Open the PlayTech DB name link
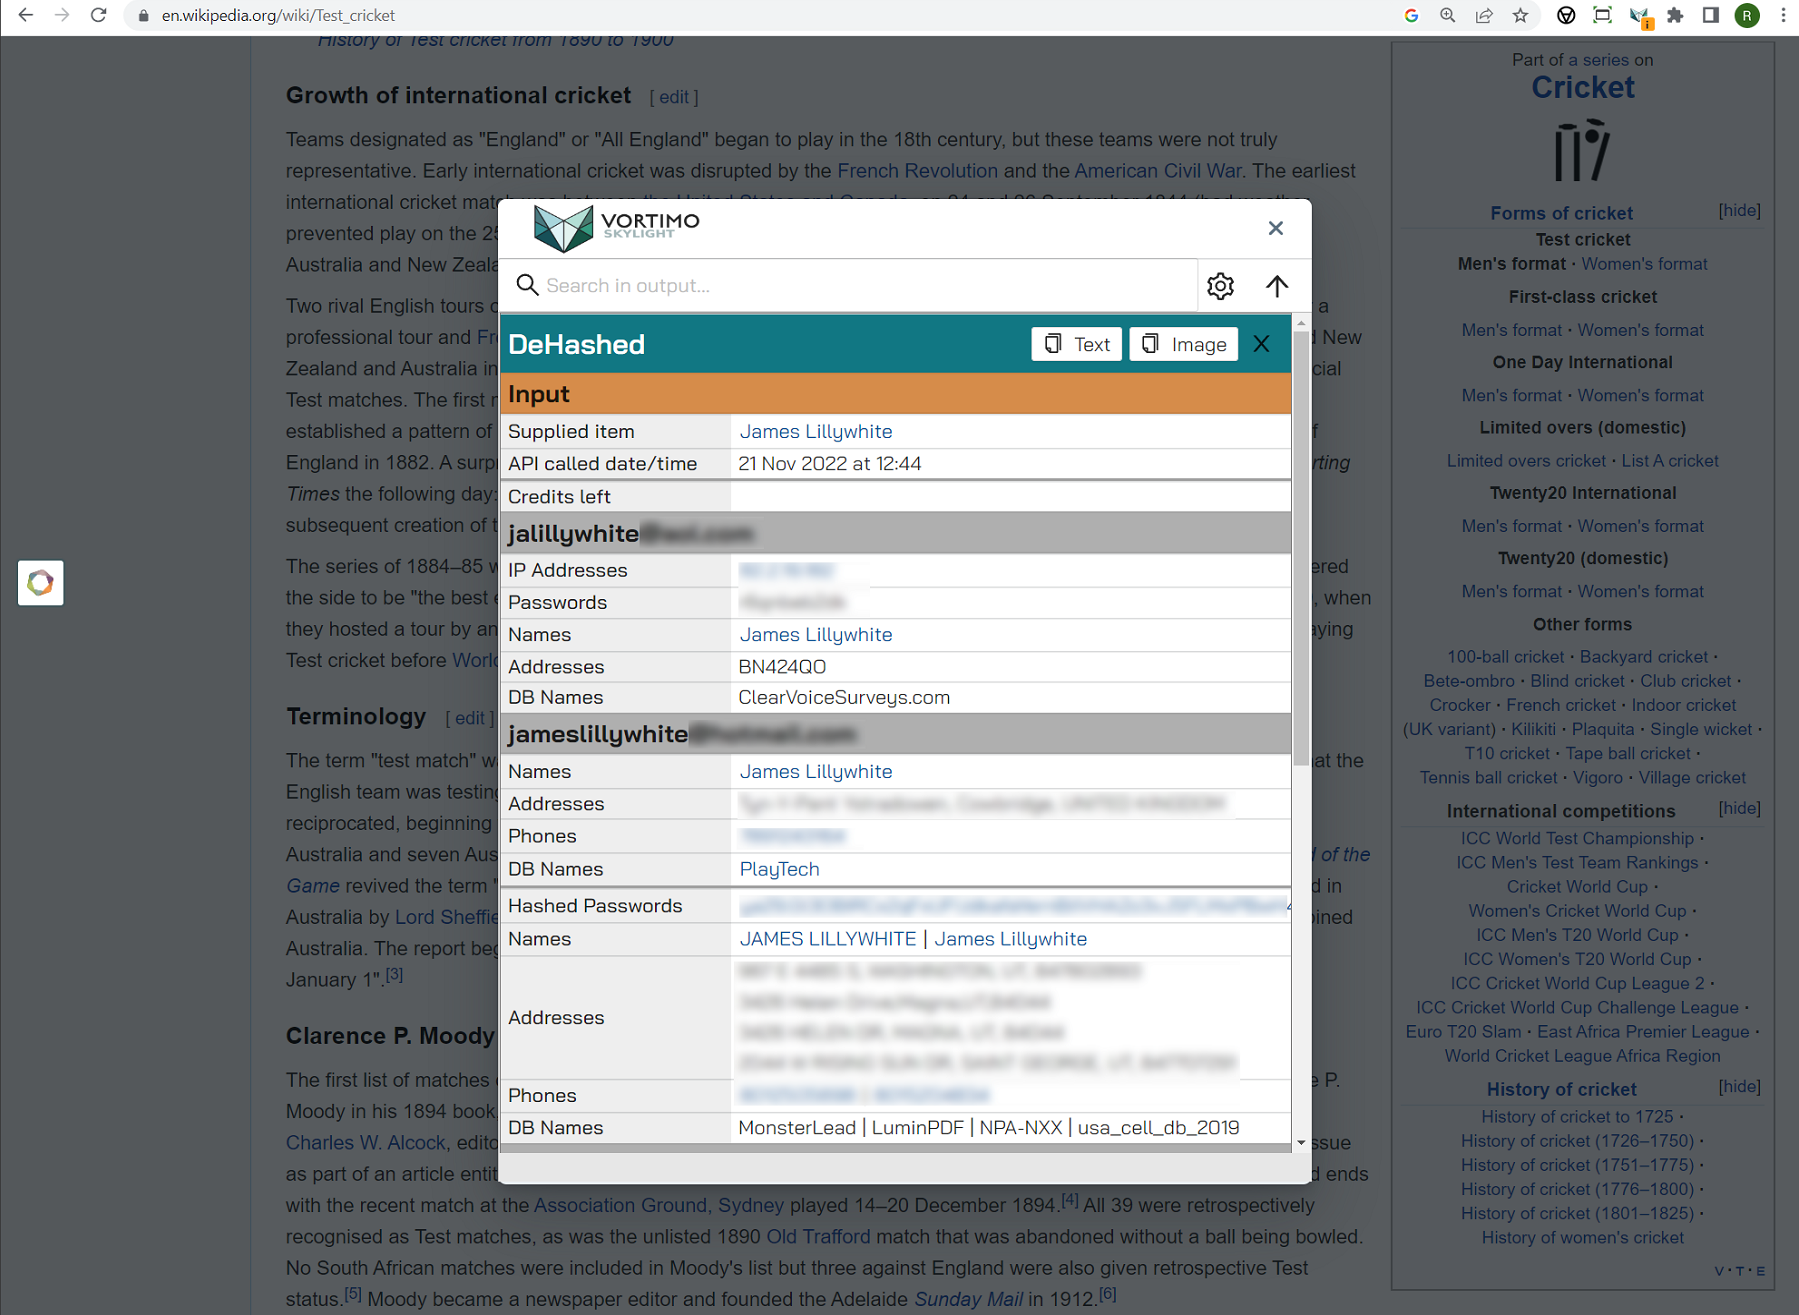Screen dimensions: 1799x1315 click(x=779, y=869)
